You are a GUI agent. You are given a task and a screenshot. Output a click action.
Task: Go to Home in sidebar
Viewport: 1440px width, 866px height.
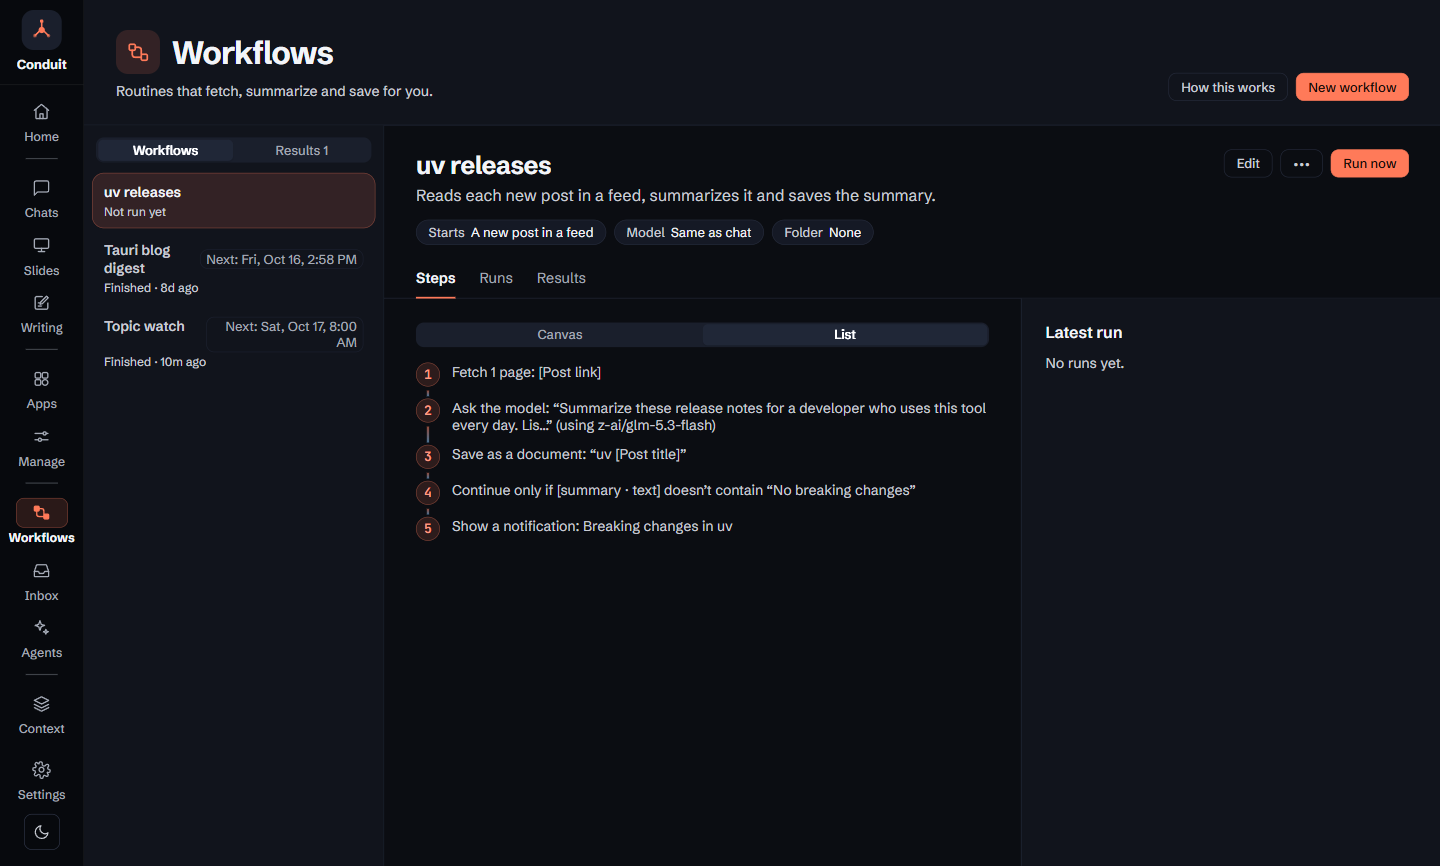(41, 122)
